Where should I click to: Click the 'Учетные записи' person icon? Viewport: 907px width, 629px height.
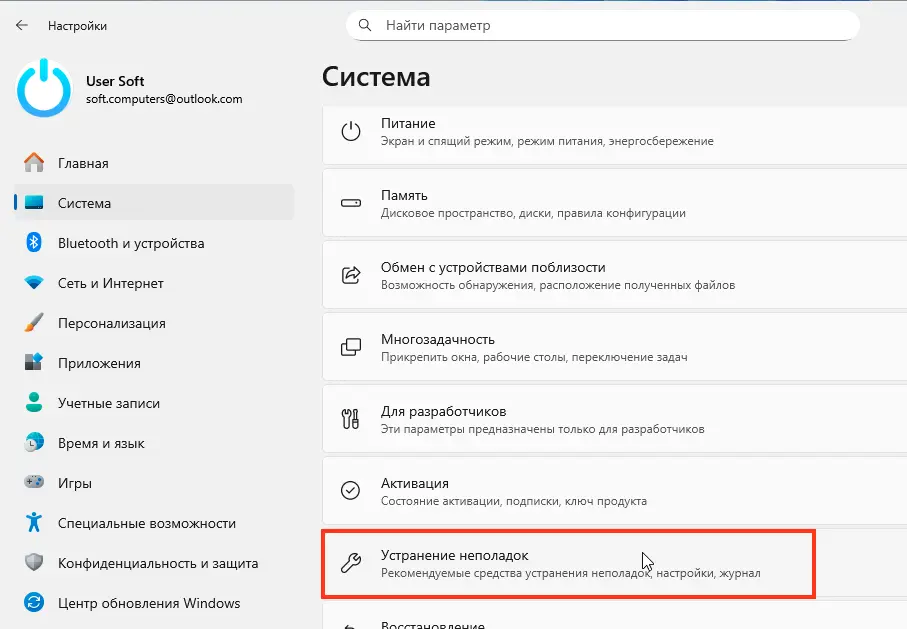pyautogui.click(x=34, y=403)
